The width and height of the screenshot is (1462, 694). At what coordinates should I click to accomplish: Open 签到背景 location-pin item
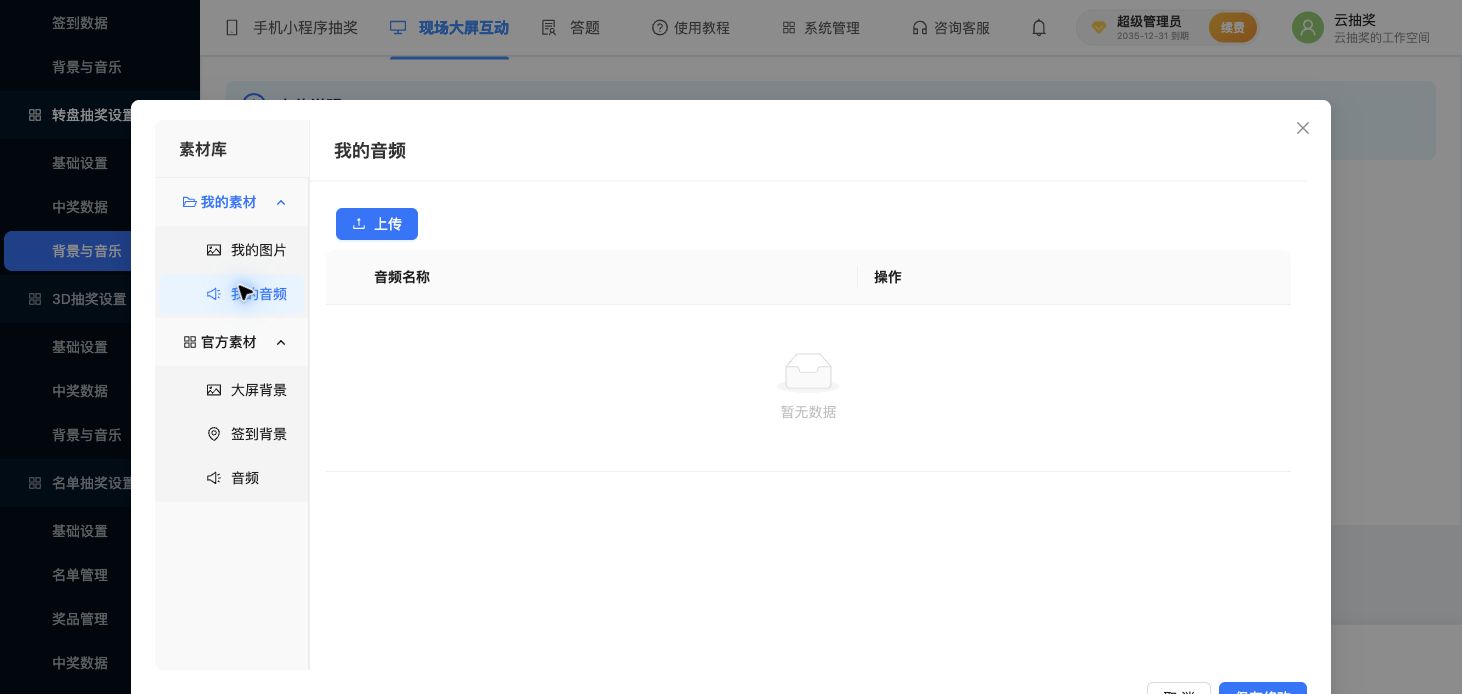pyautogui.click(x=232, y=434)
